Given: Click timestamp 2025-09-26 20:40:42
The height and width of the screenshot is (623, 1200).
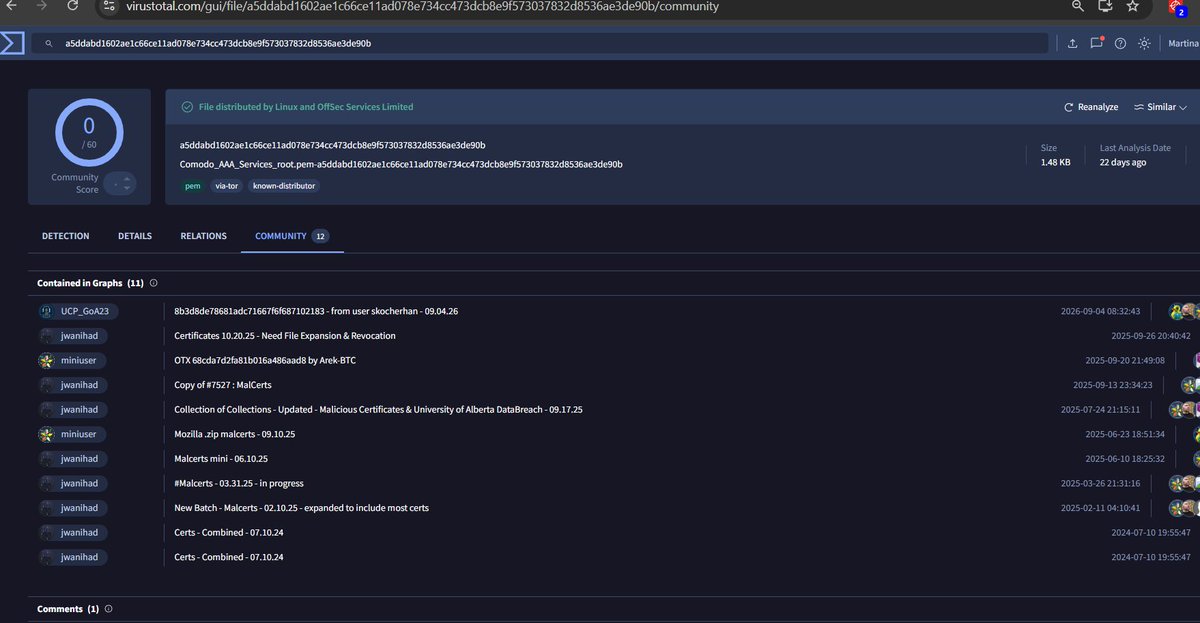Looking at the screenshot, I should (x=1151, y=336).
